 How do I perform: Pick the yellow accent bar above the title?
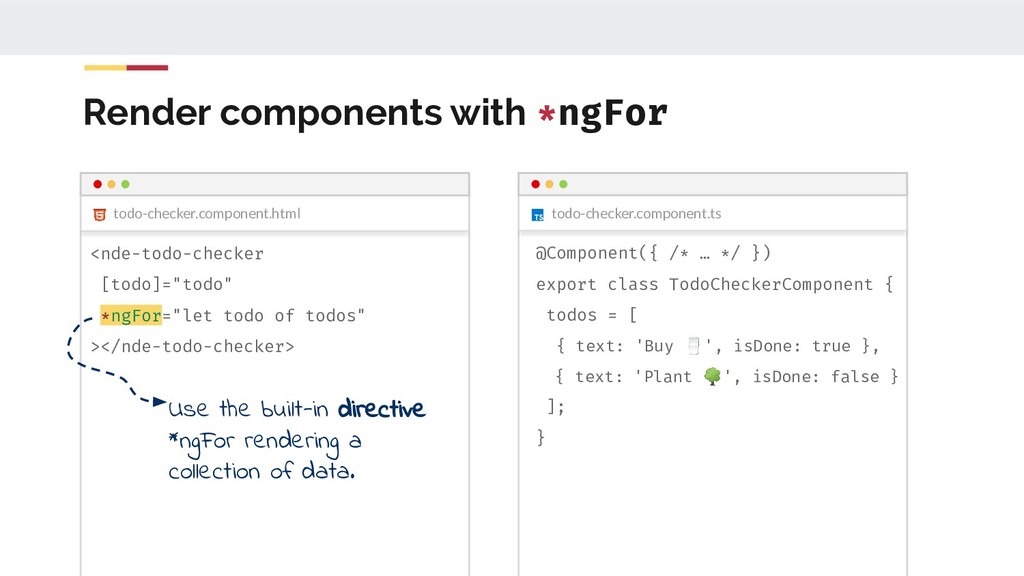[x=105, y=68]
